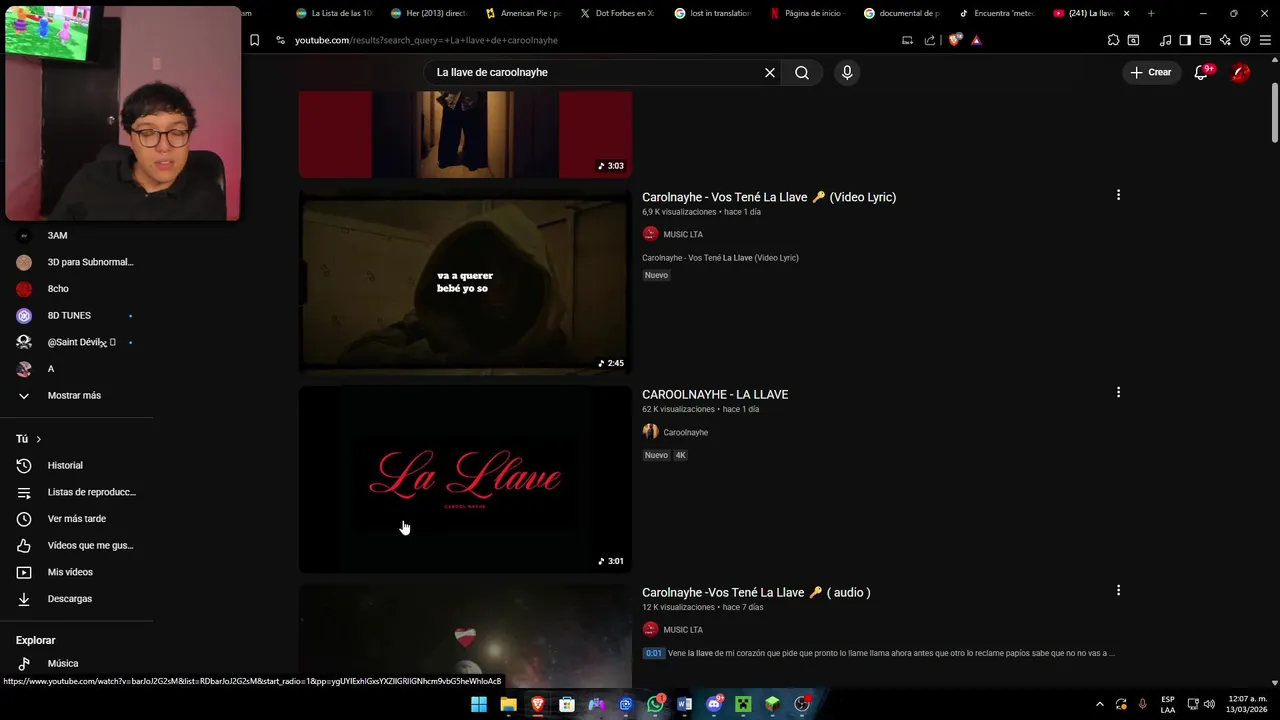Open the 3:03 video thumbnail at top
Viewport: 1280px width, 720px height.
[465, 134]
